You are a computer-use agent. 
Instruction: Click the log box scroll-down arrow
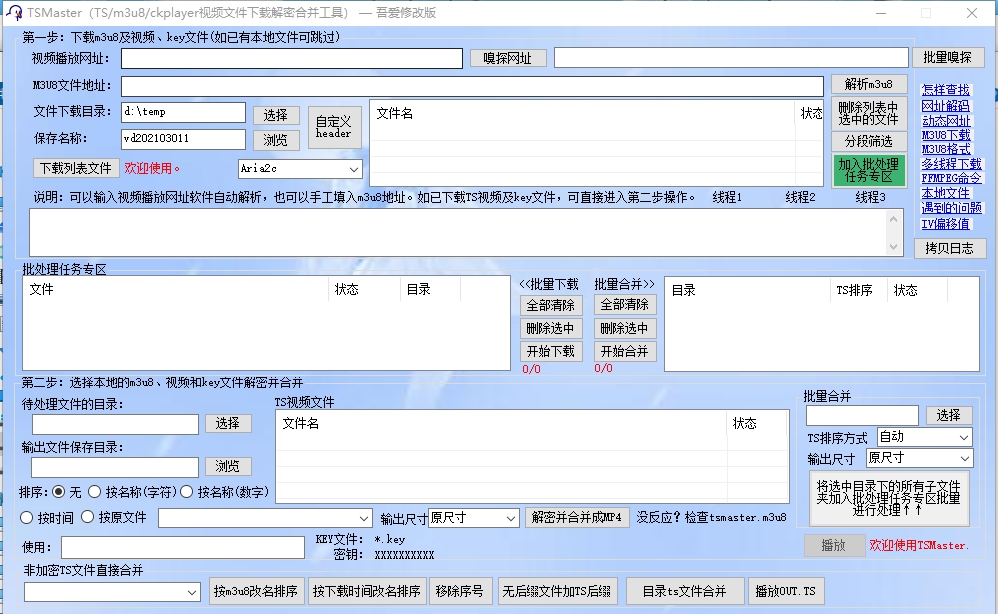pos(894,247)
